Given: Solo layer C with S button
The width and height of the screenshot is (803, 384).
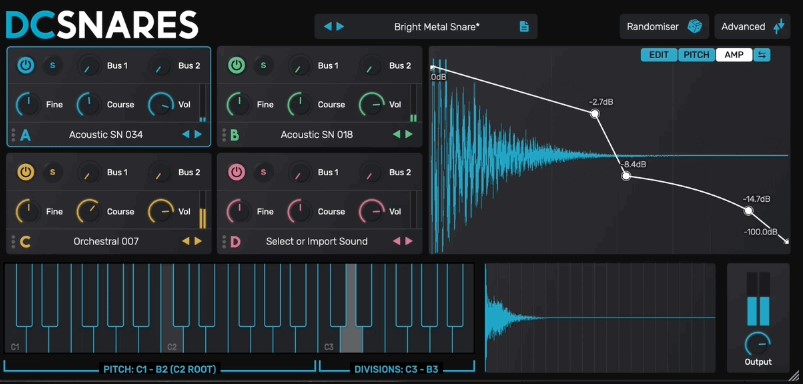Looking at the screenshot, I should tap(52, 173).
